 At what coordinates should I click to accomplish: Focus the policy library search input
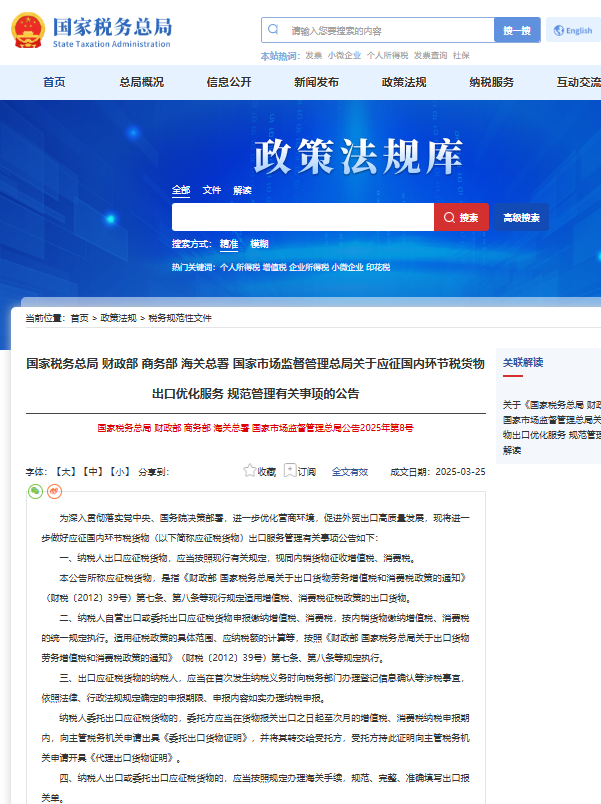[x=303, y=217]
